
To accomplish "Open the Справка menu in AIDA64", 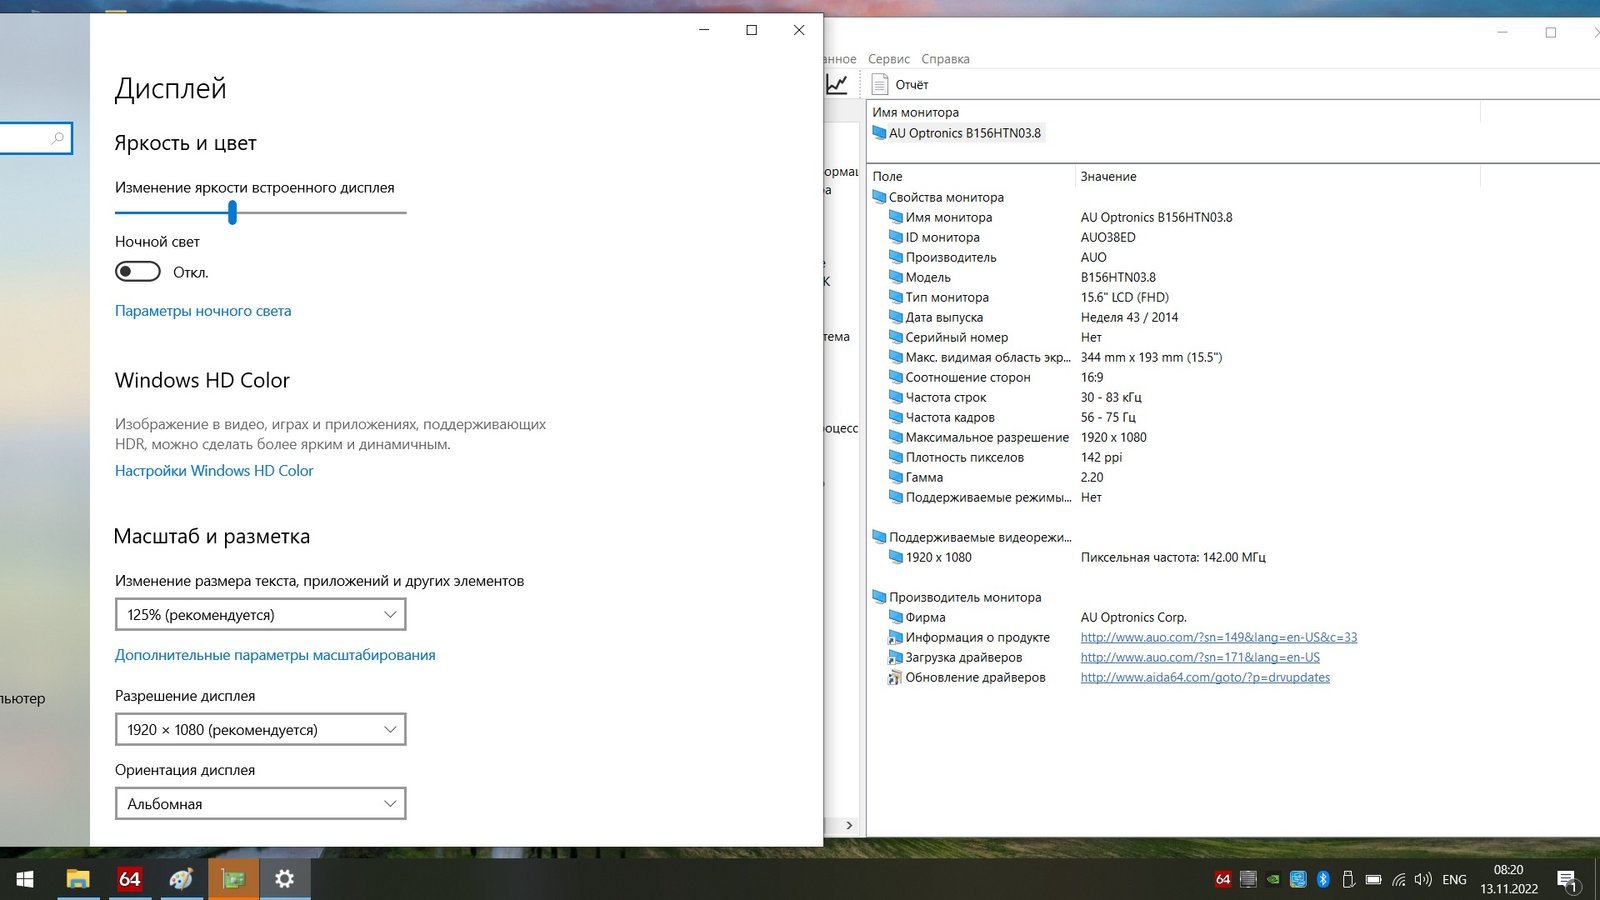I will coord(945,59).
